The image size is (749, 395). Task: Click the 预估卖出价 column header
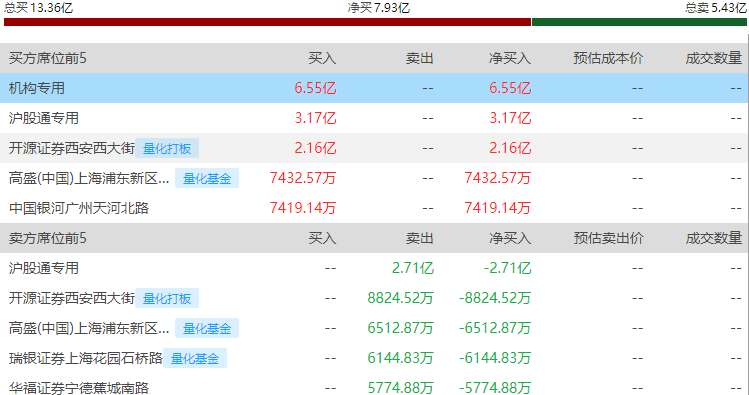(608, 238)
